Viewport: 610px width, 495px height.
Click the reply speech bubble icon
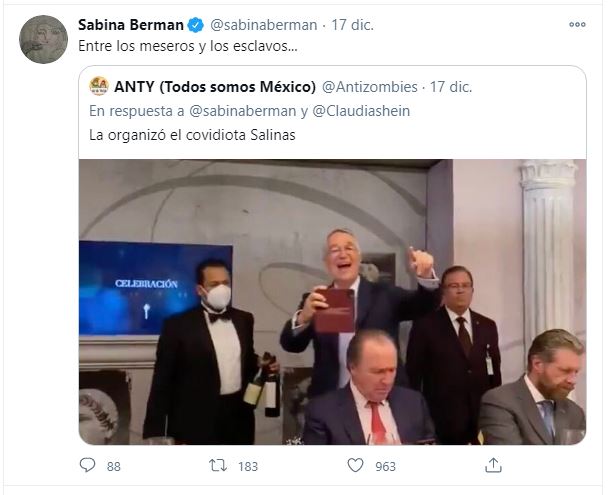(x=87, y=465)
